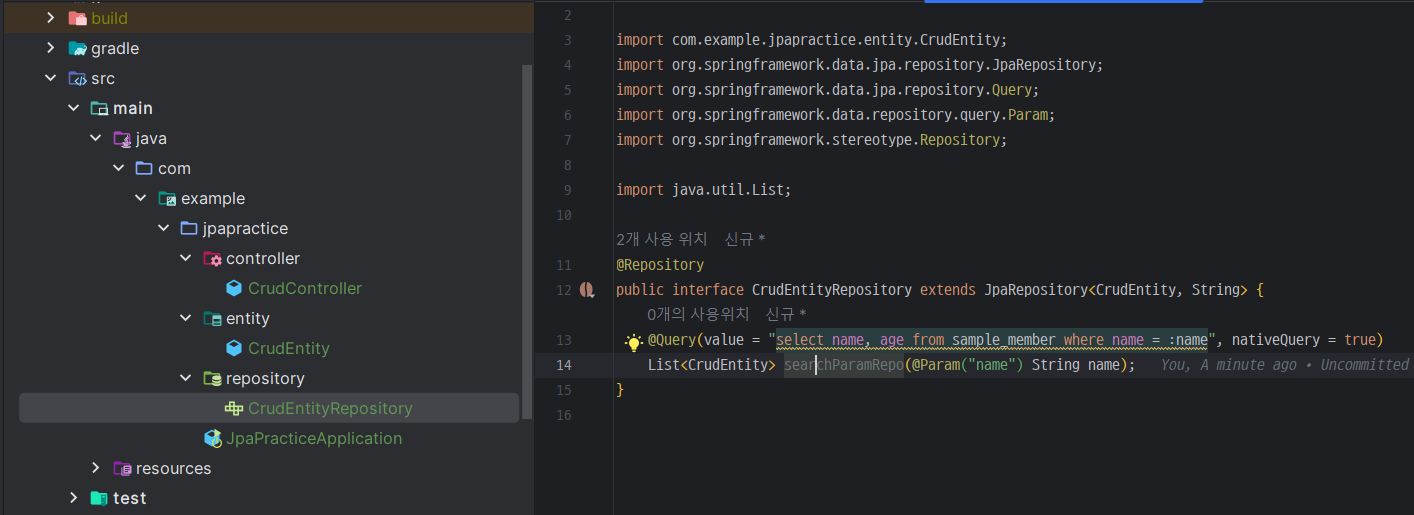The image size is (1414, 515).
Task: Click the project panel vertical scrollbar
Action: (x=527, y=240)
